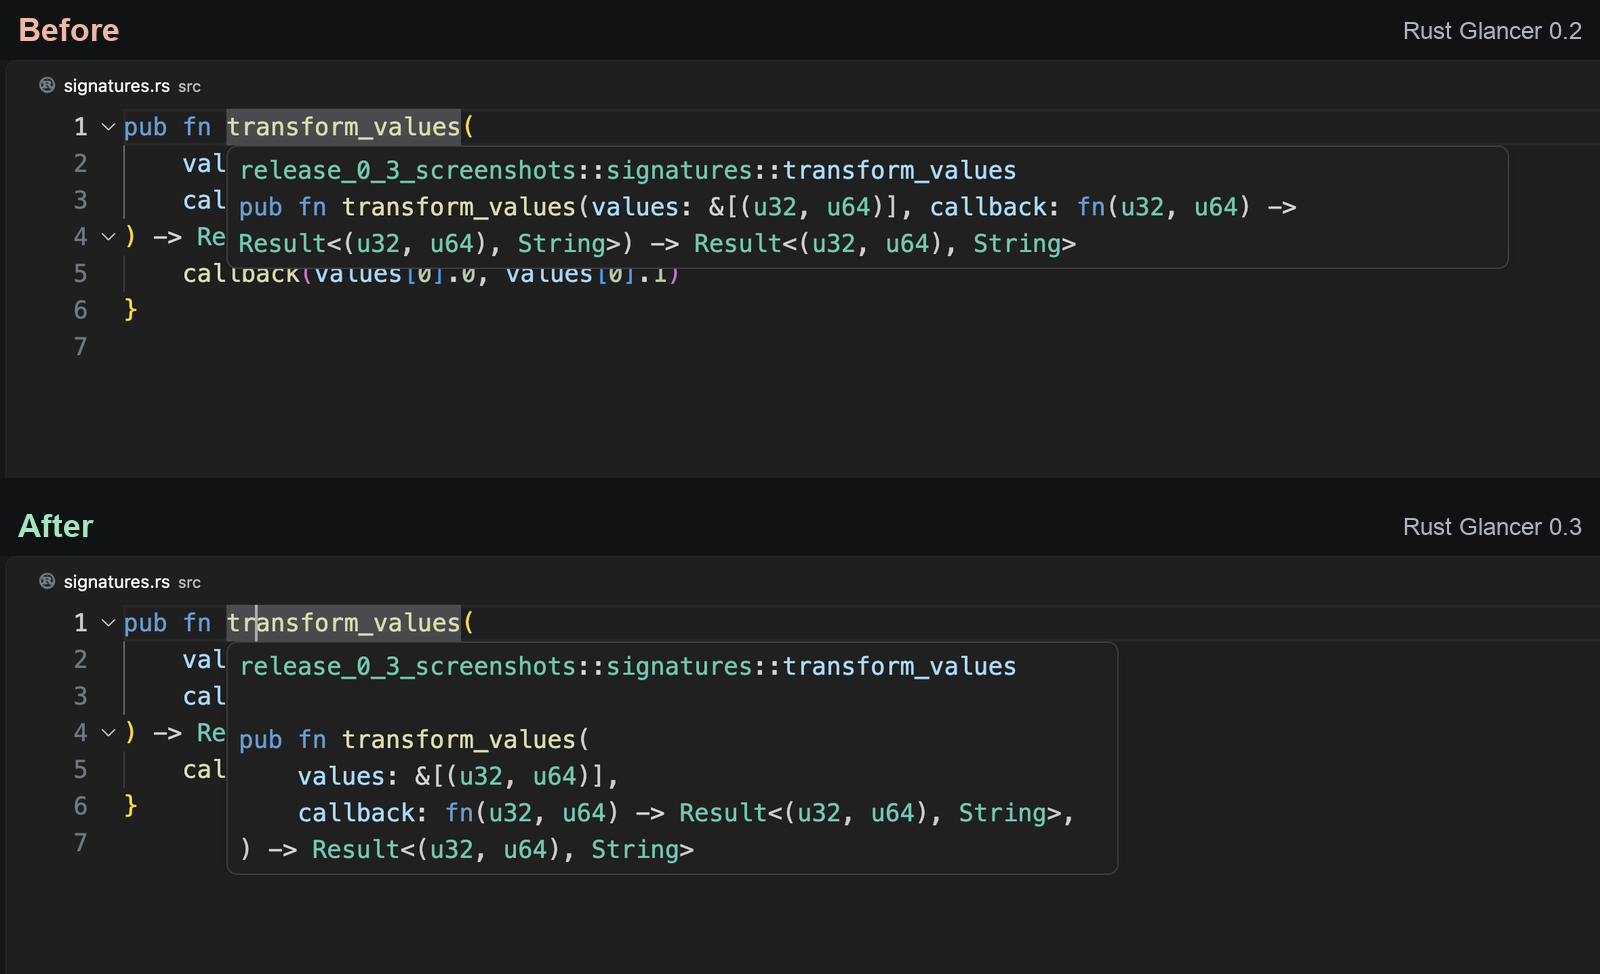Image resolution: width=1600 pixels, height=974 pixels.
Task: Click 'Rust Glancer 0.3' label
Action: (1492, 527)
